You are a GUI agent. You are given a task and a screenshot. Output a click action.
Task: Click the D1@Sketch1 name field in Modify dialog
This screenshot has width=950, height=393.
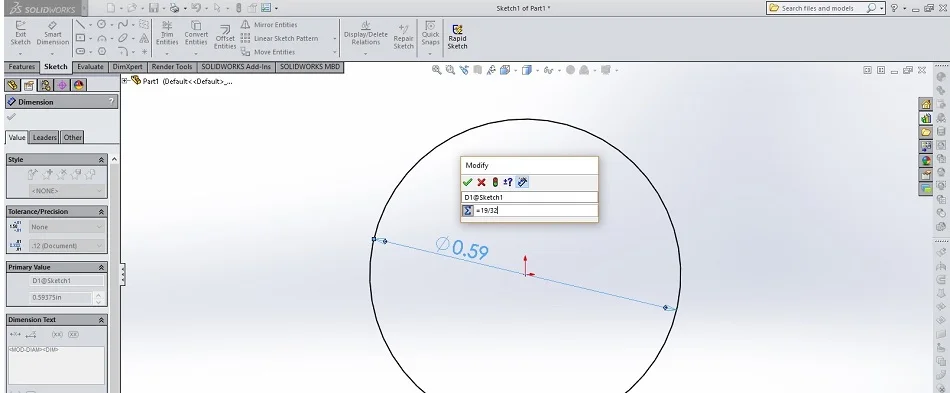tap(530, 197)
